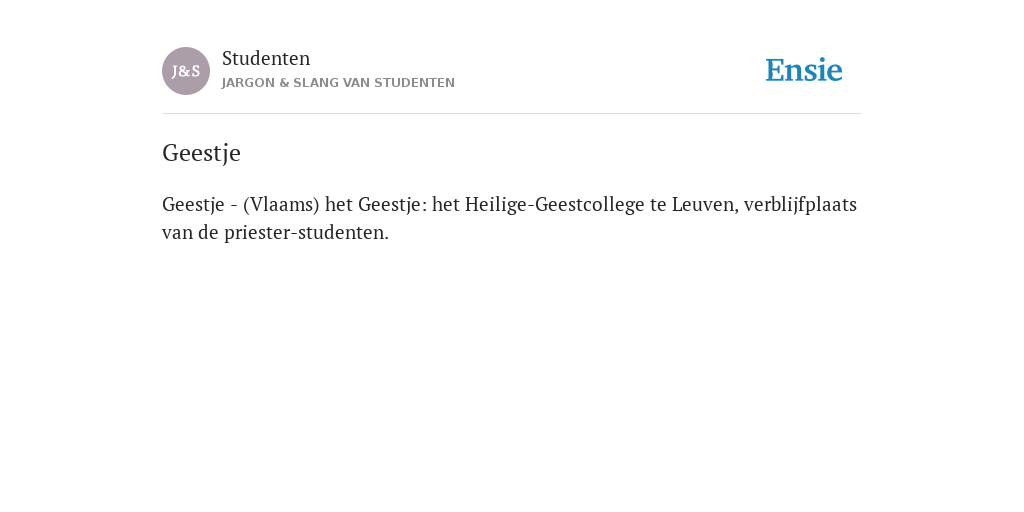Screen dimensions: 1024x512
Task: Click the Studenten author name
Action: point(266,58)
